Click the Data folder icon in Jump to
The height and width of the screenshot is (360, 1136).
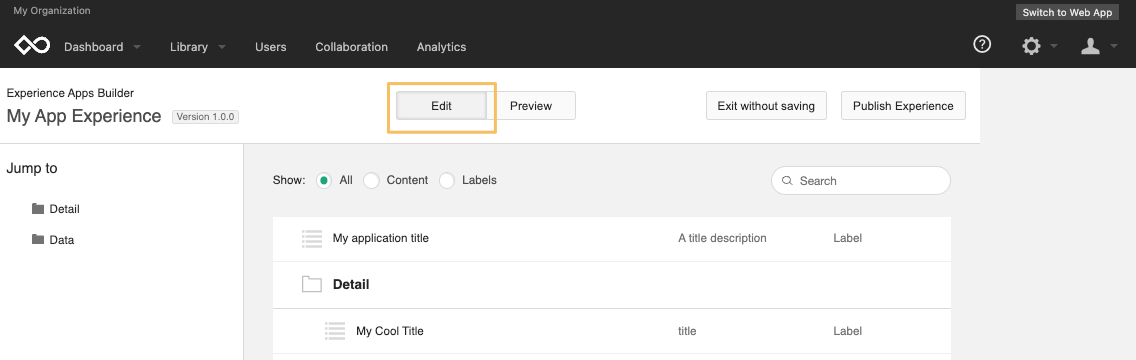[38, 239]
